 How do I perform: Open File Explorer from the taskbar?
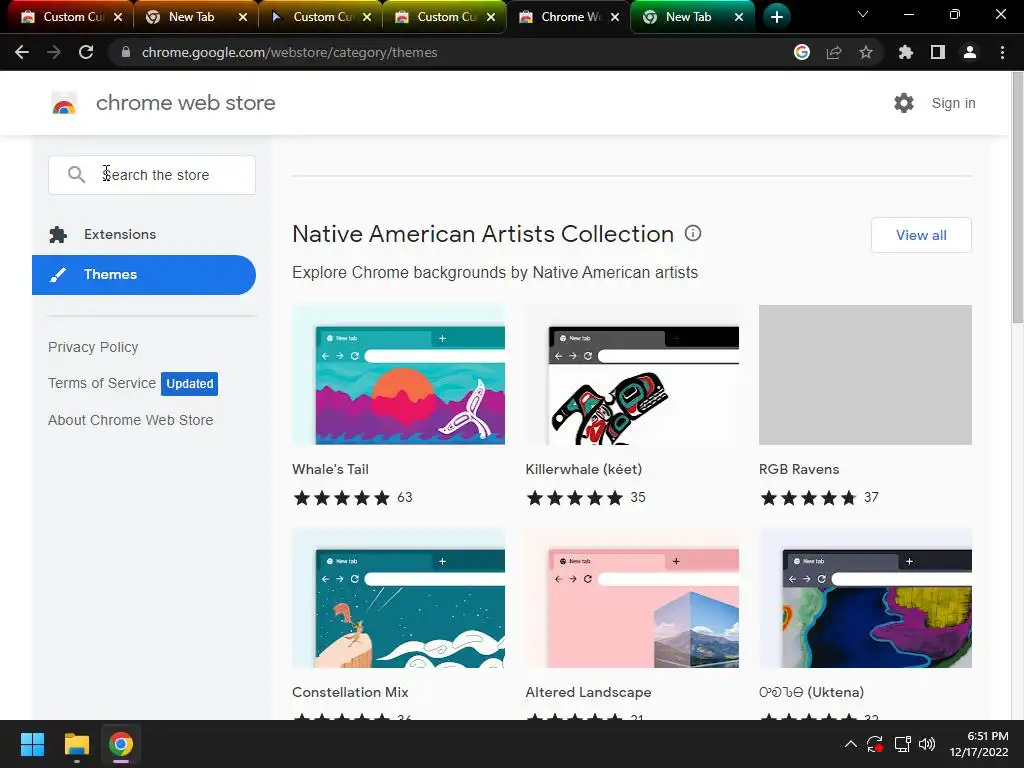click(x=76, y=744)
